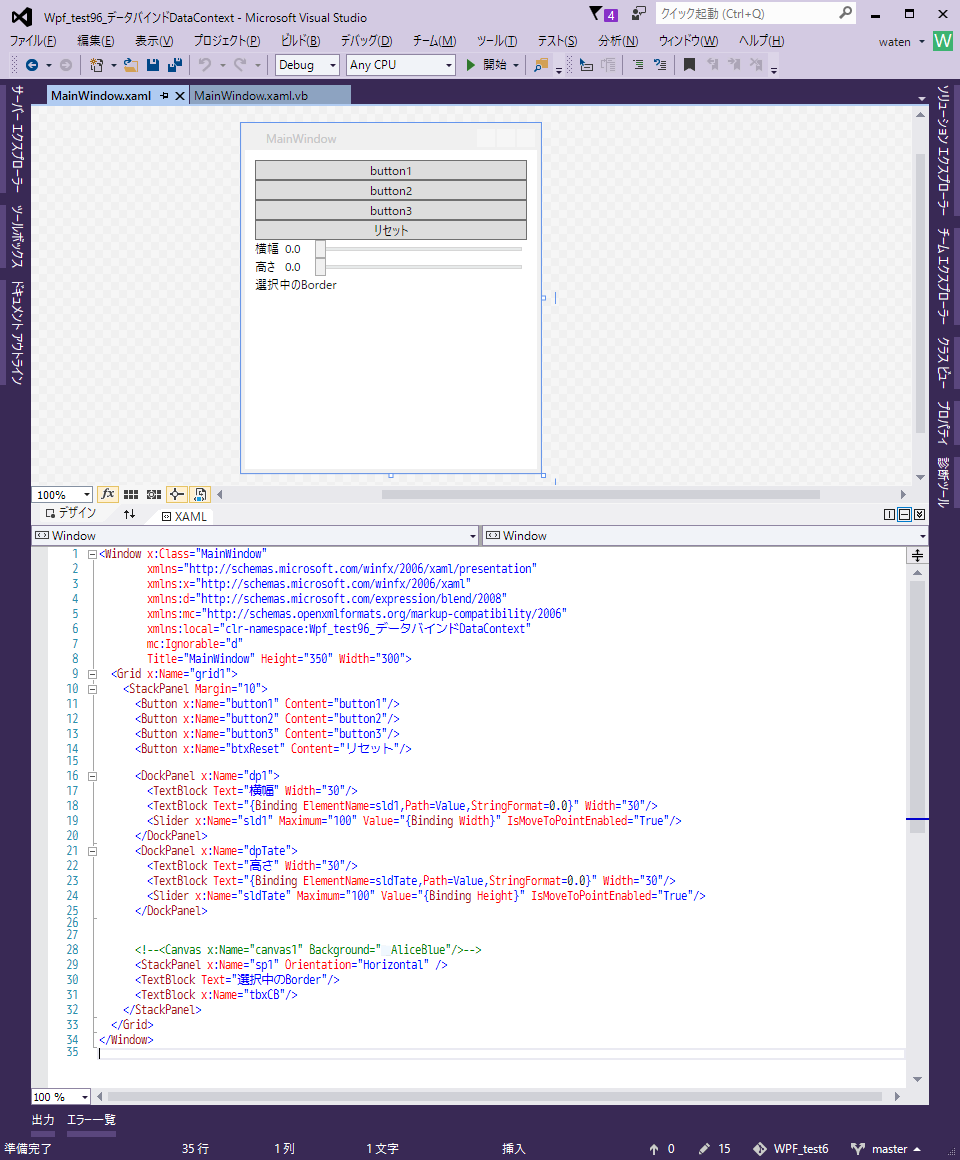This screenshot has width=960, height=1160.
Task: Click button1 in the designer preview
Action: click(x=391, y=170)
